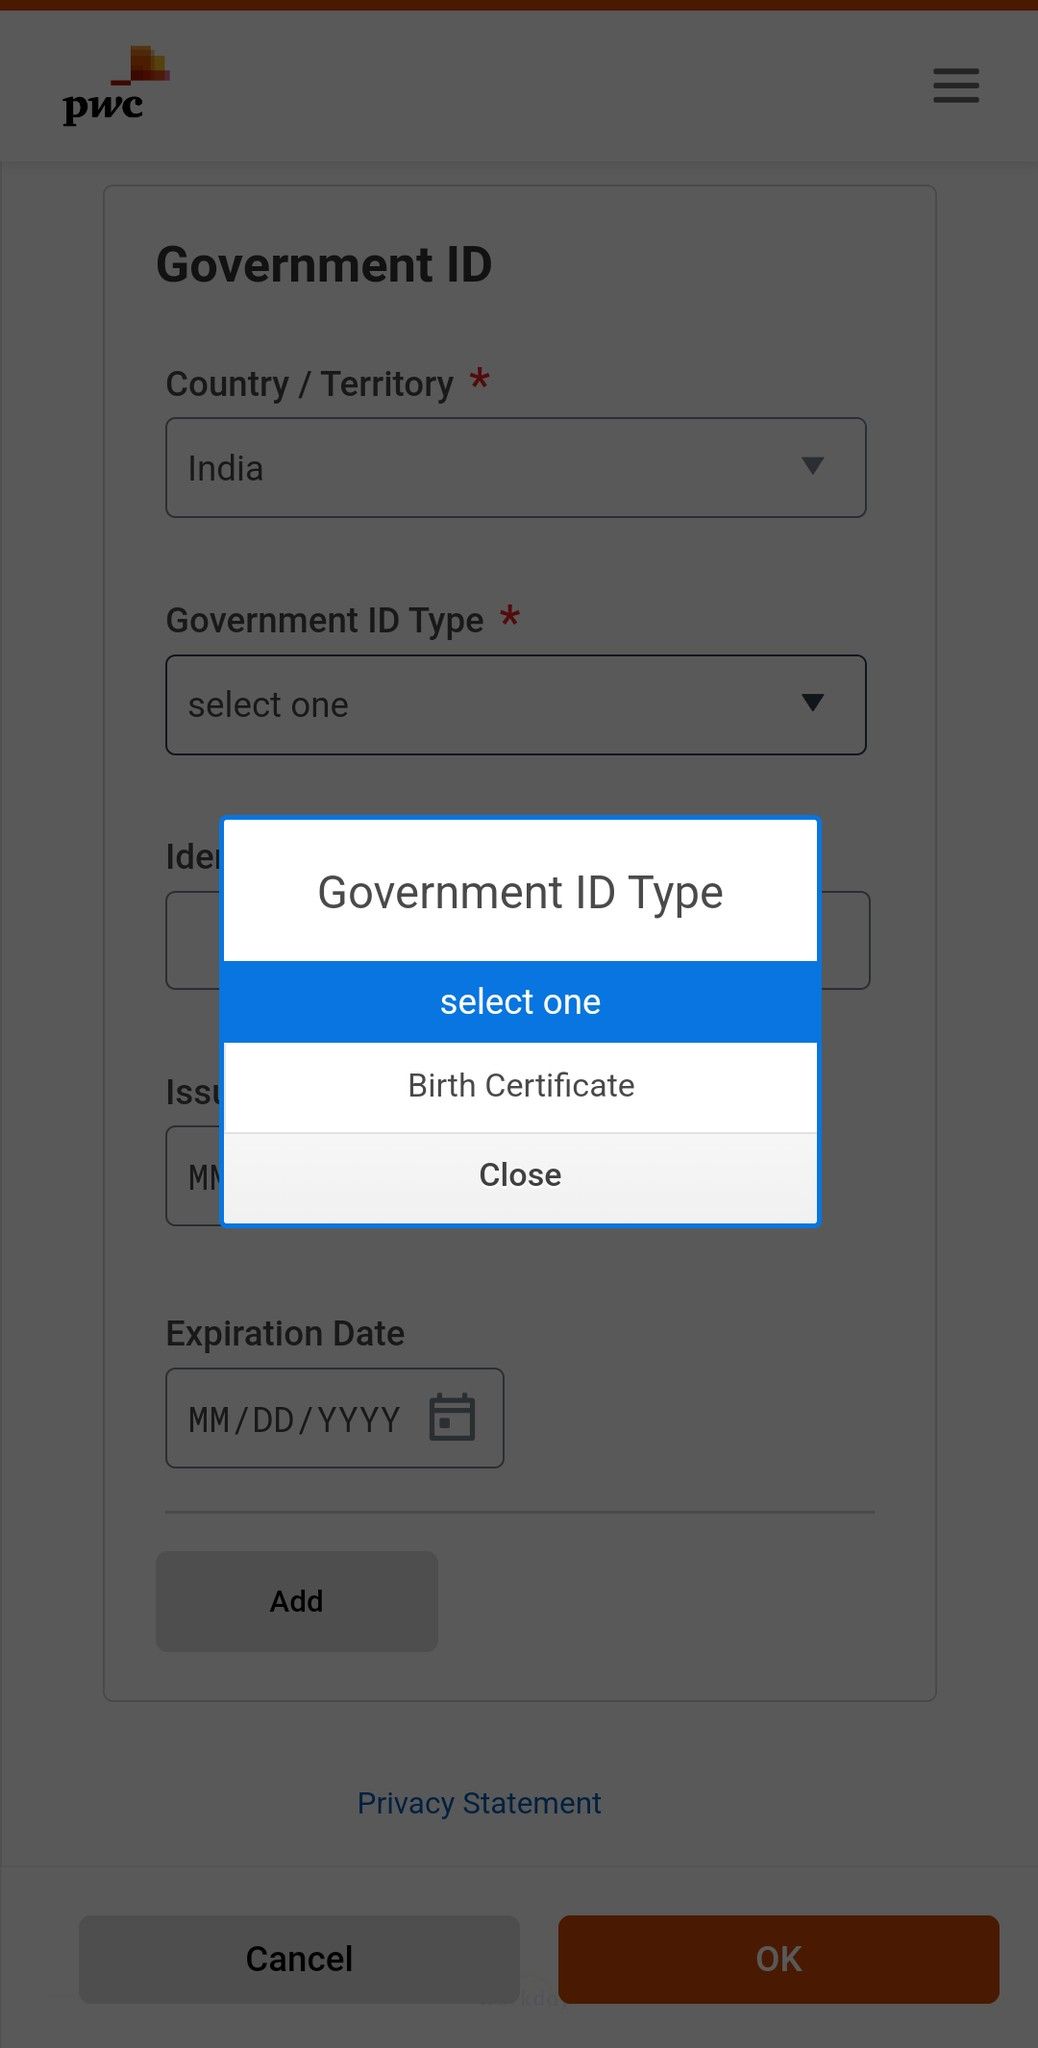Choose the highlighted select one option
Viewport: 1038px width, 2048px height.
click(x=519, y=1000)
